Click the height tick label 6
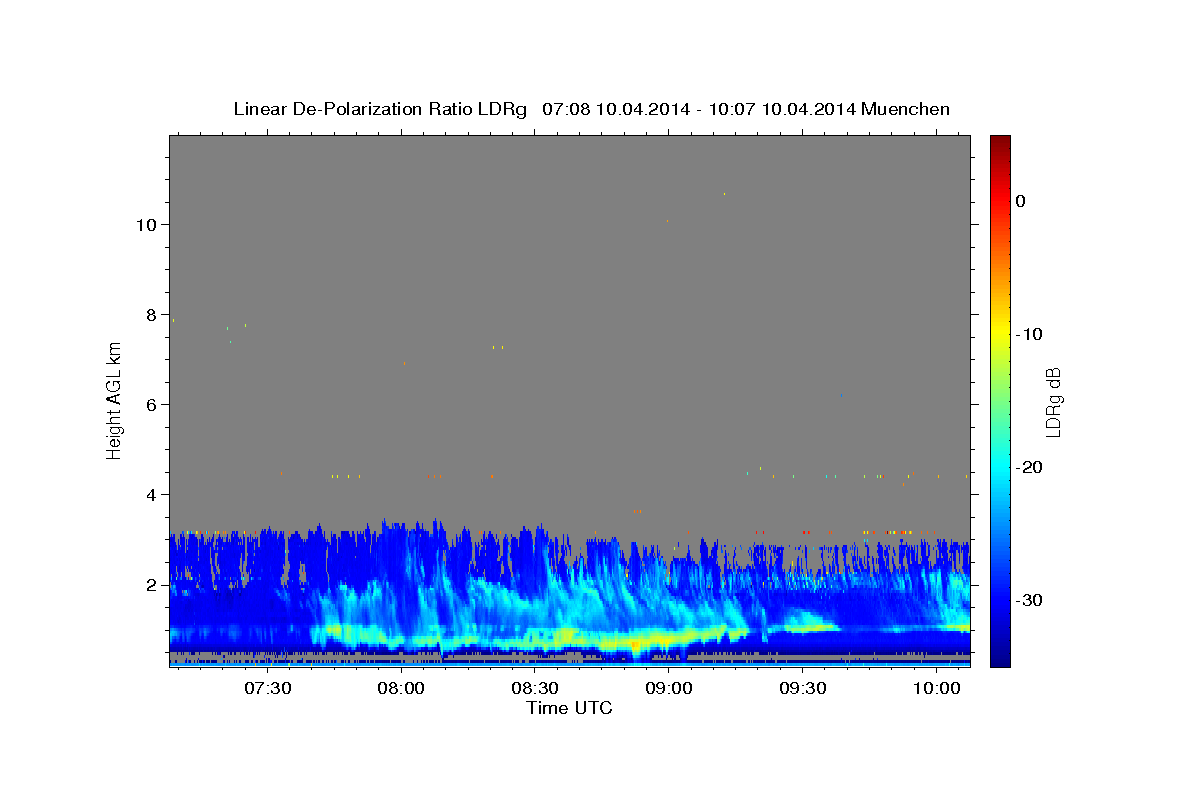This screenshot has width=1200, height=800. pos(153,405)
